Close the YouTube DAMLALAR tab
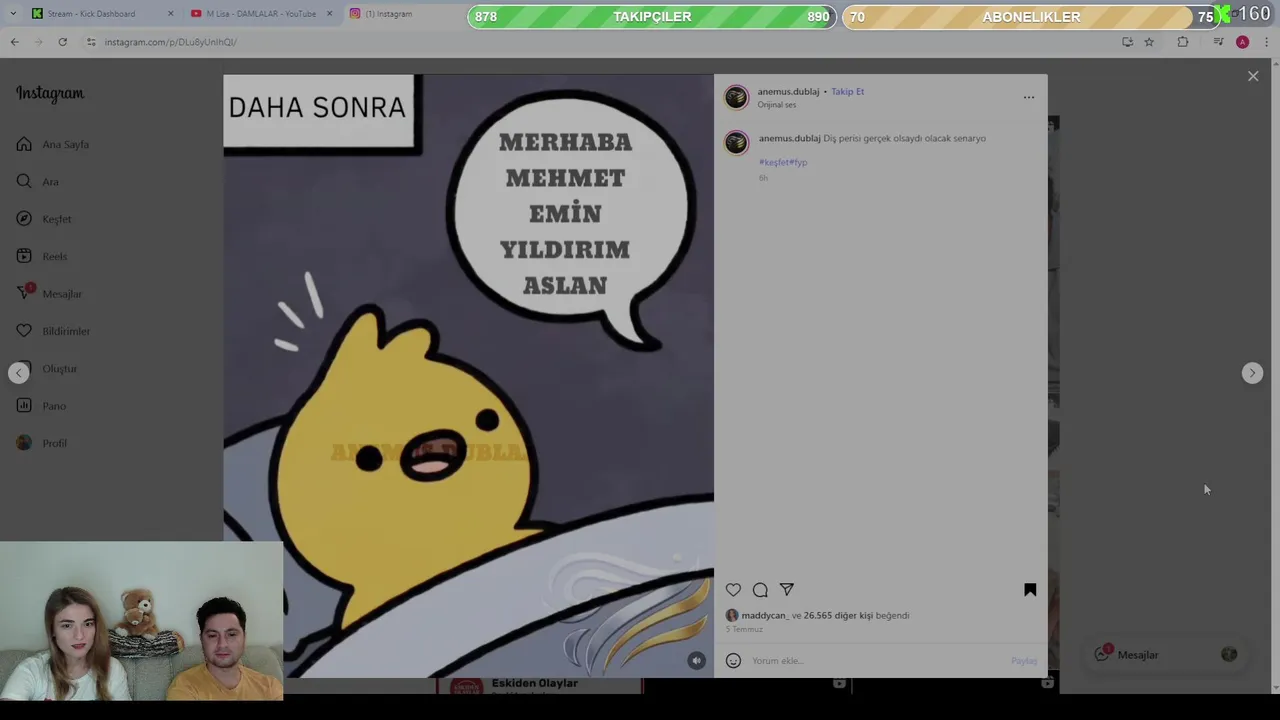This screenshot has height=720, width=1280. 329,14
